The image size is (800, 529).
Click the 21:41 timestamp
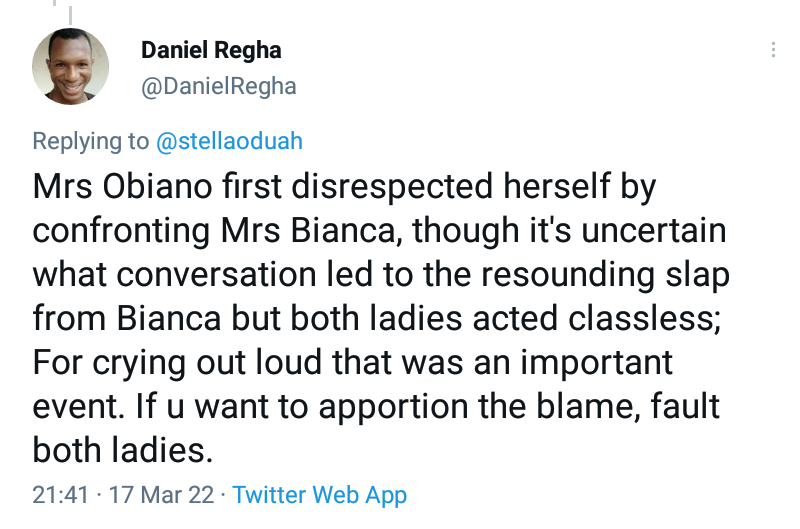click(61, 494)
